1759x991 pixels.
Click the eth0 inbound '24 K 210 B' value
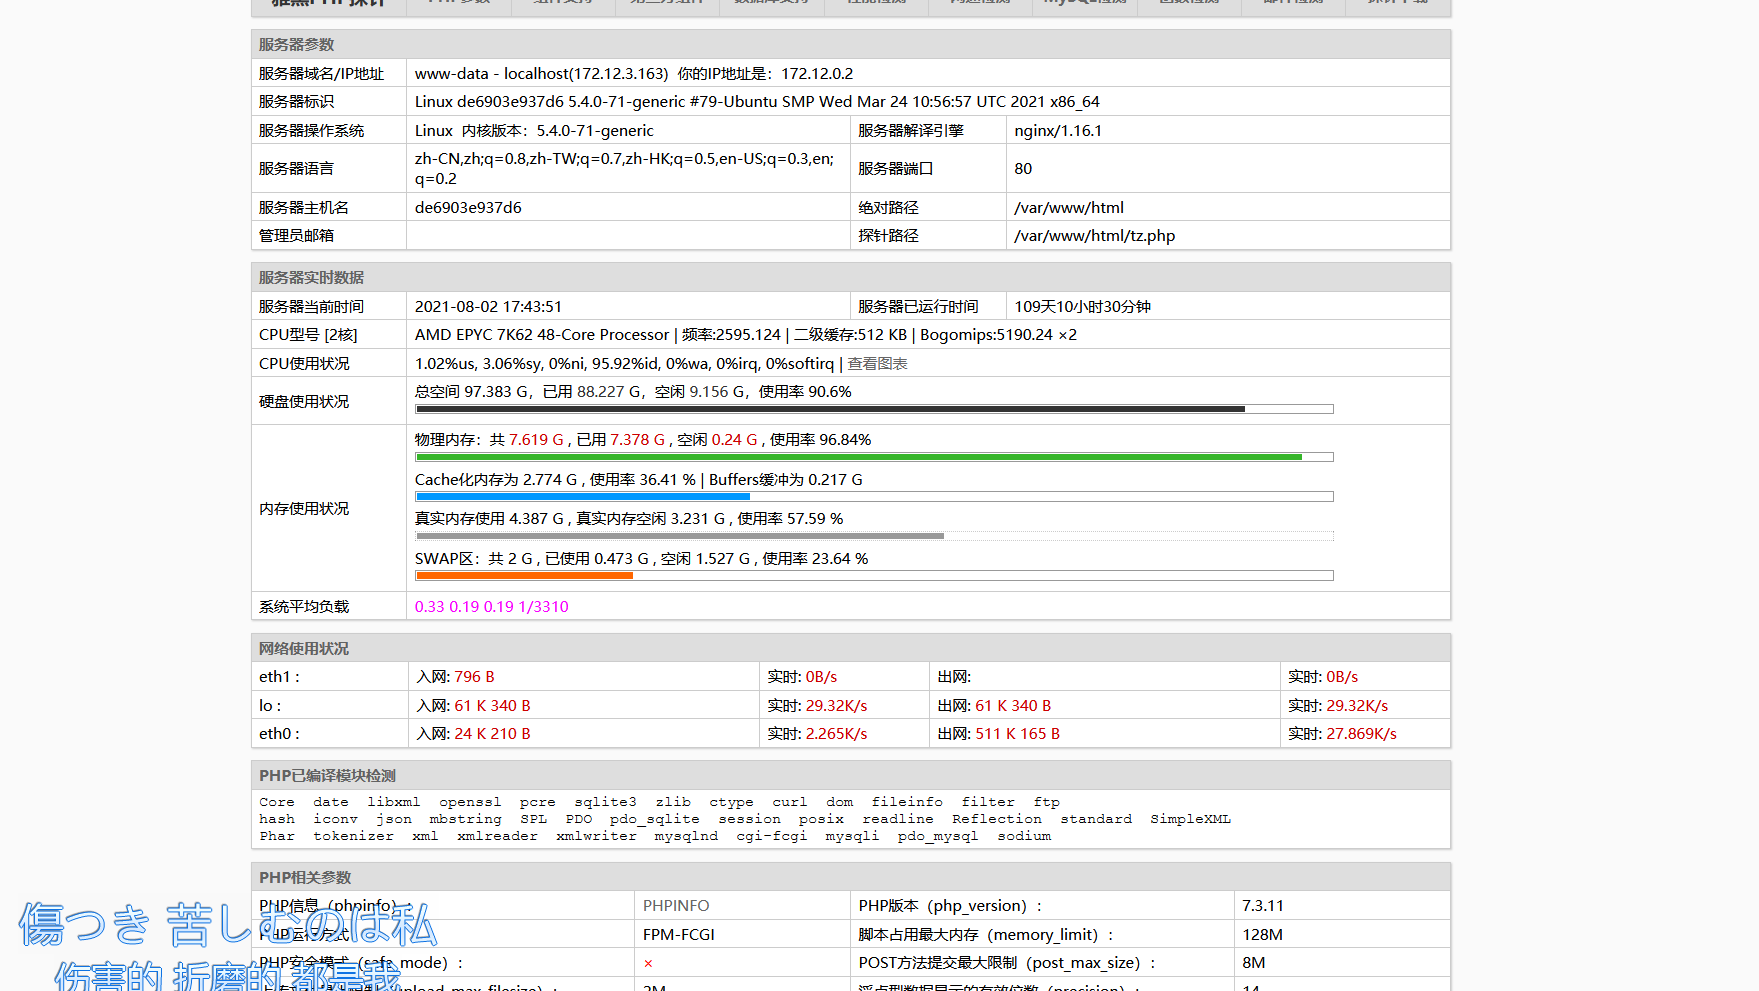(493, 733)
